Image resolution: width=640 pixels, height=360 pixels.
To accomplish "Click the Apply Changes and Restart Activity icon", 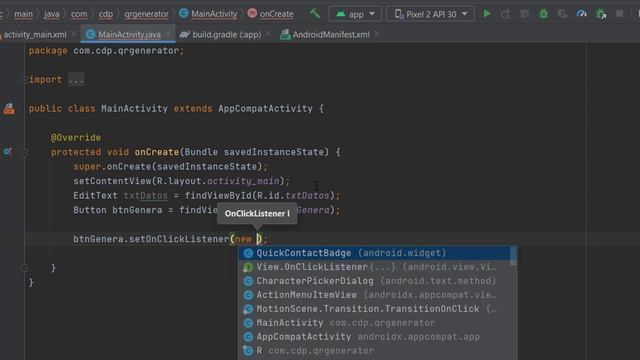I will pyautogui.click(x=505, y=14).
